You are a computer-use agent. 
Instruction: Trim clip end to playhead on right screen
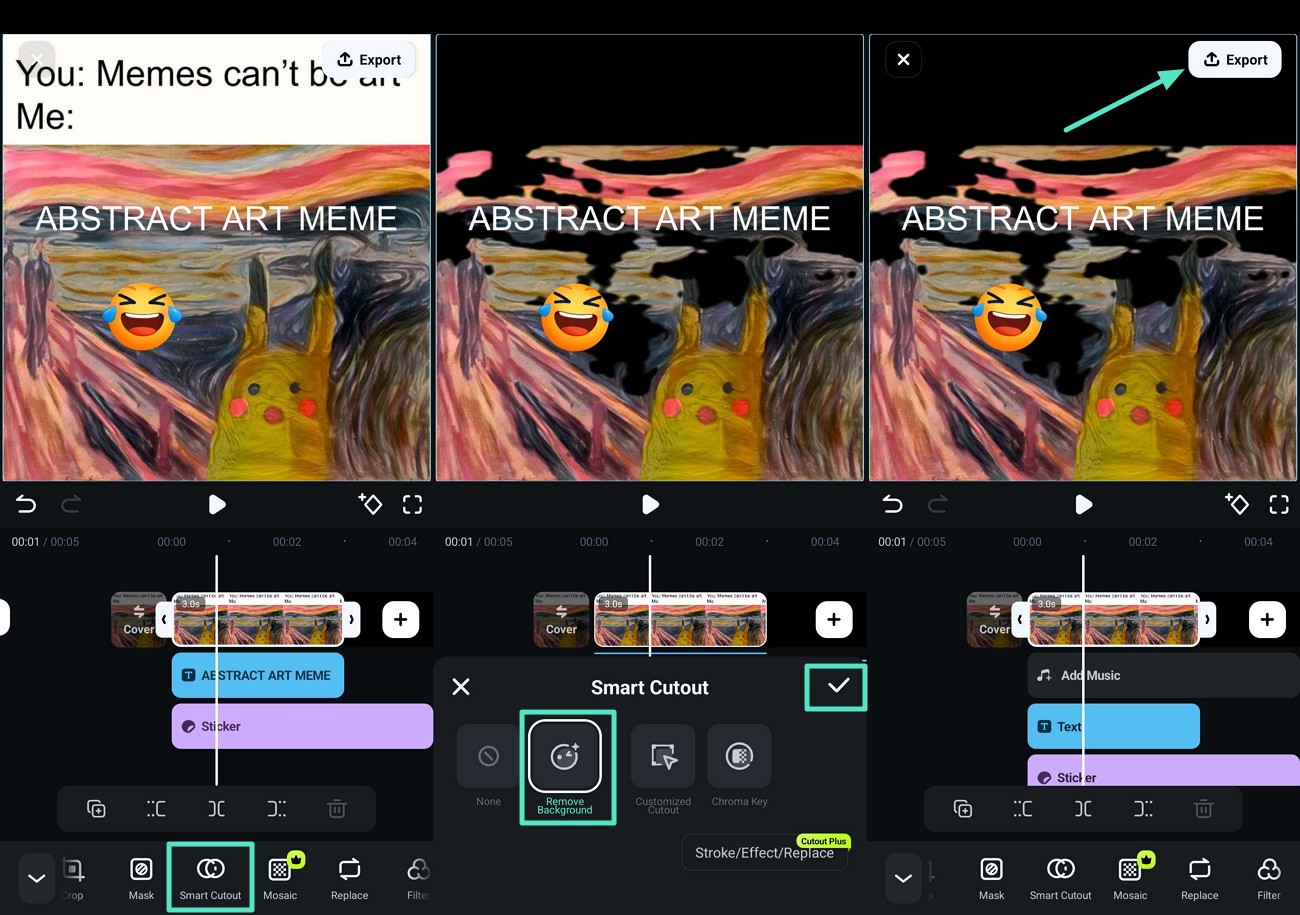point(1143,809)
